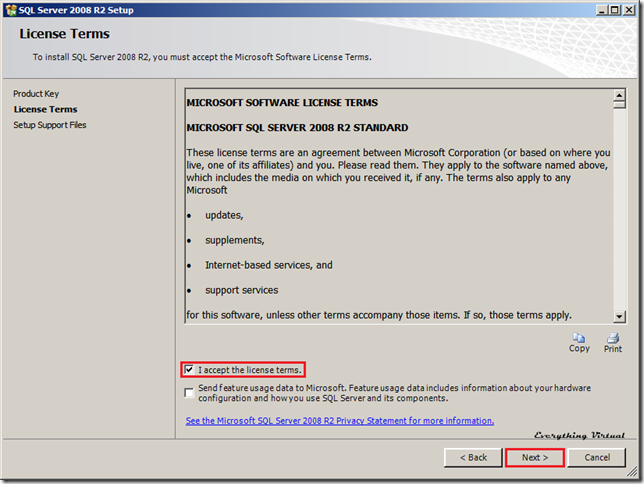Click 'Internet-based services, and' bullet text
The width and height of the screenshot is (644, 484).
click(x=269, y=265)
